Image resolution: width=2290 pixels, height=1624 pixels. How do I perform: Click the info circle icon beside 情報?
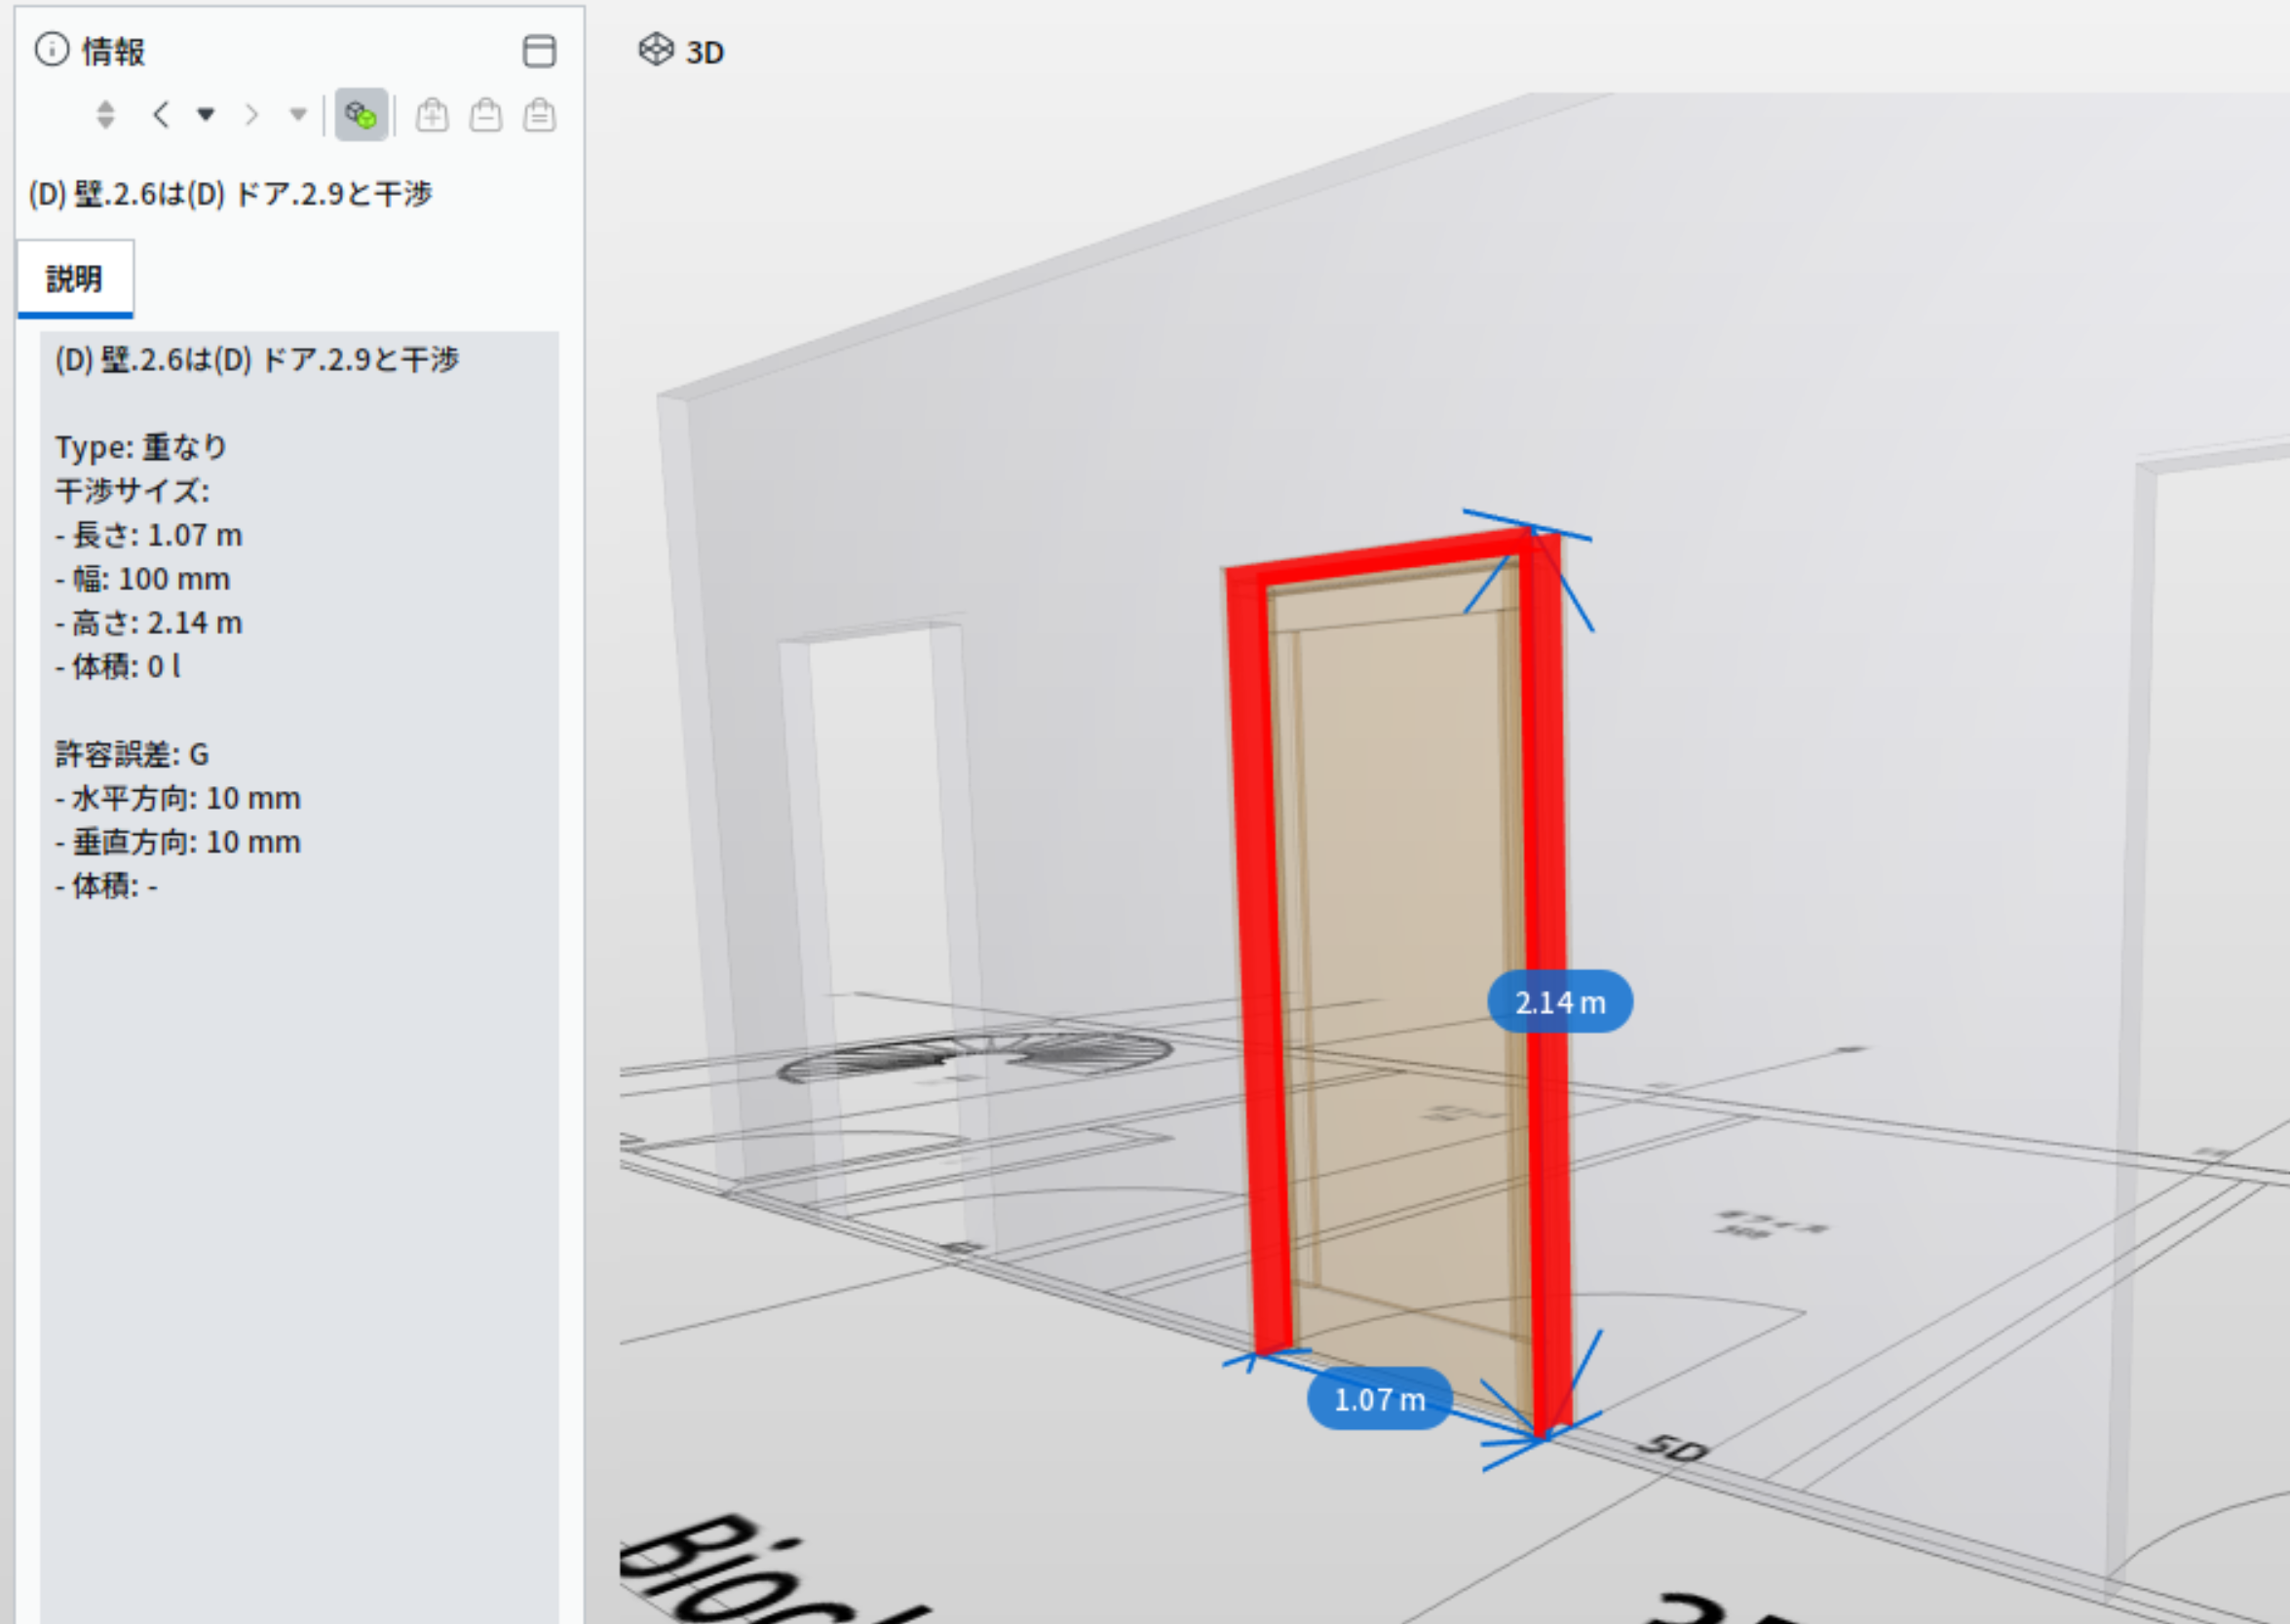pos(51,49)
